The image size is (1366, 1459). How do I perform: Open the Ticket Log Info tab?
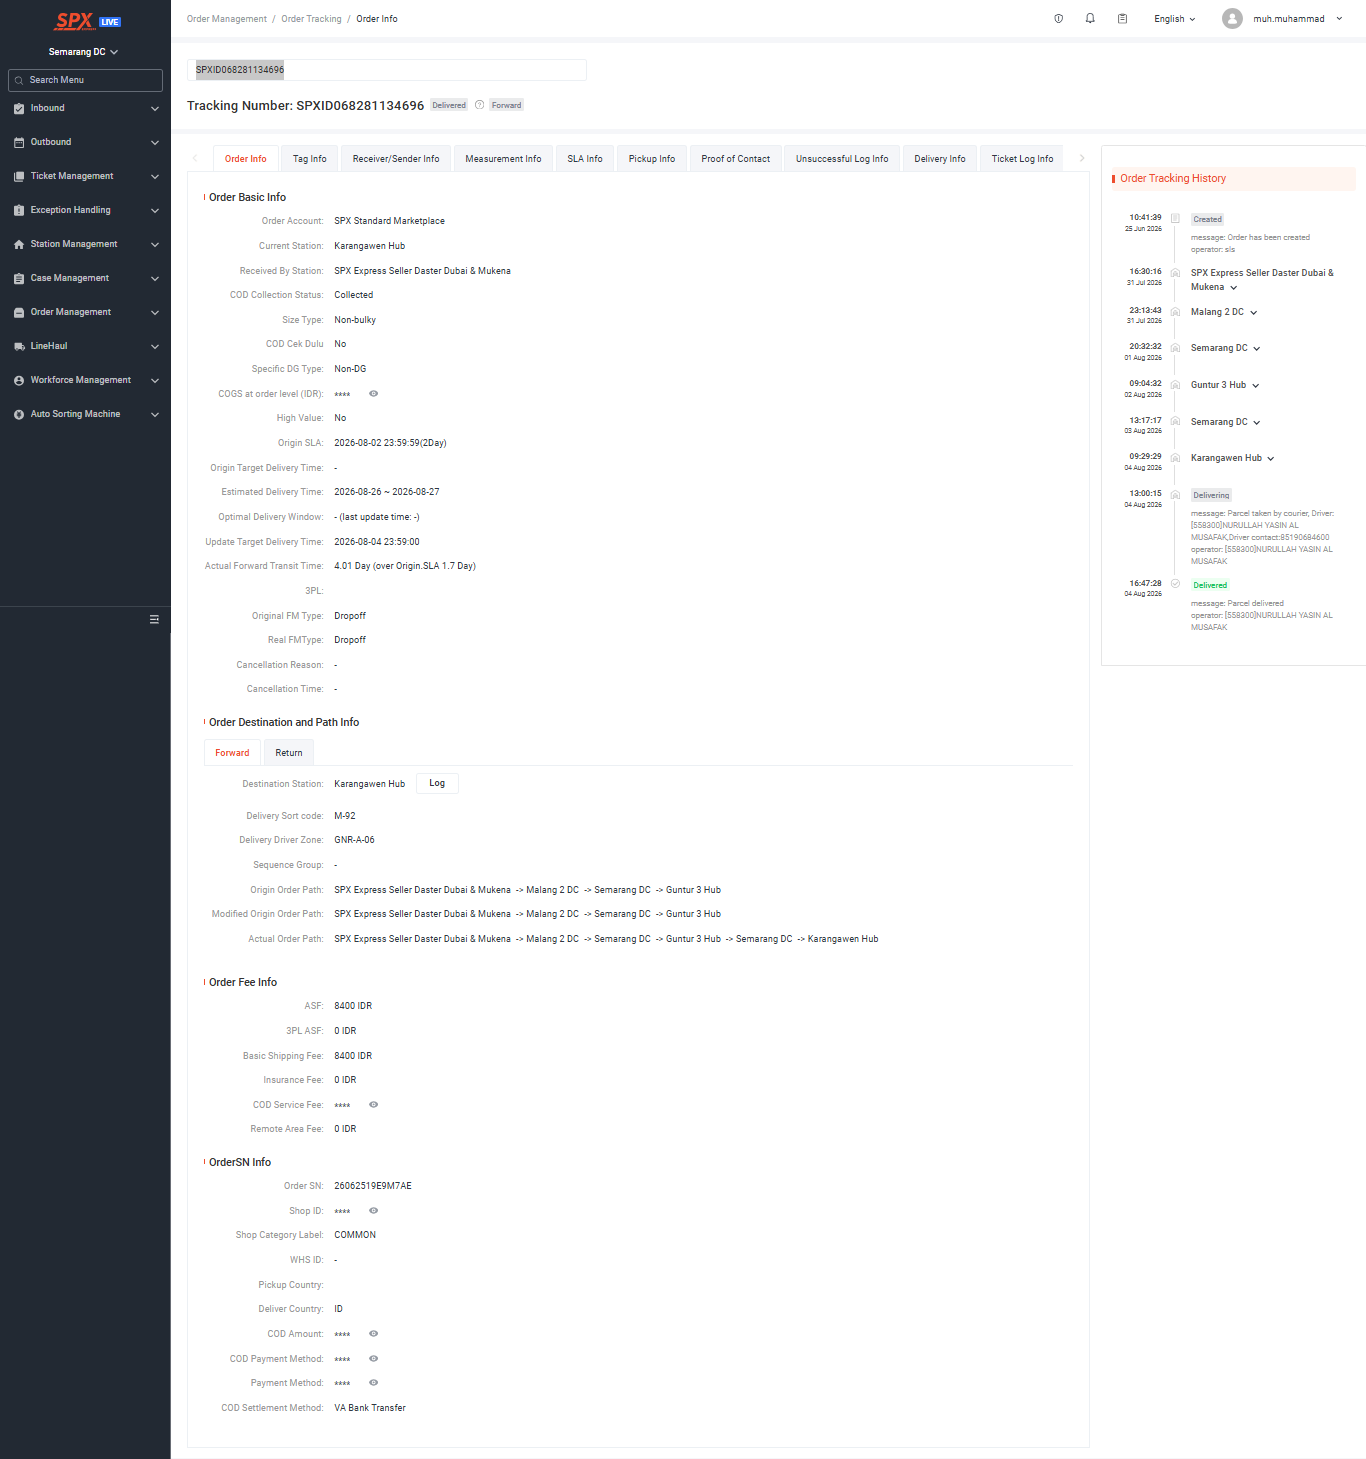point(1022,159)
